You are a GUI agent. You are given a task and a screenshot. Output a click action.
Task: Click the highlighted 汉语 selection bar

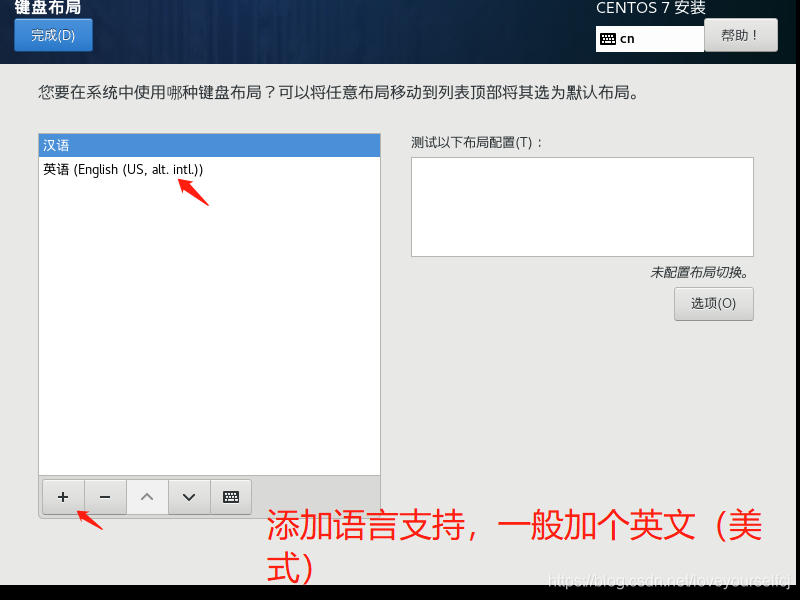coord(210,144)
